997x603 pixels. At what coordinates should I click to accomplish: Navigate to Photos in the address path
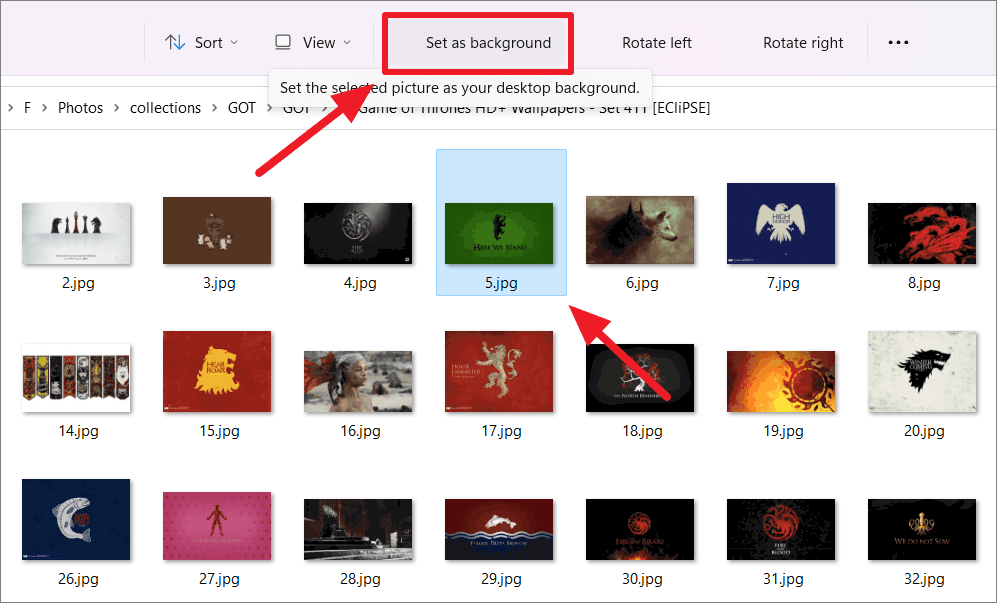80,107
